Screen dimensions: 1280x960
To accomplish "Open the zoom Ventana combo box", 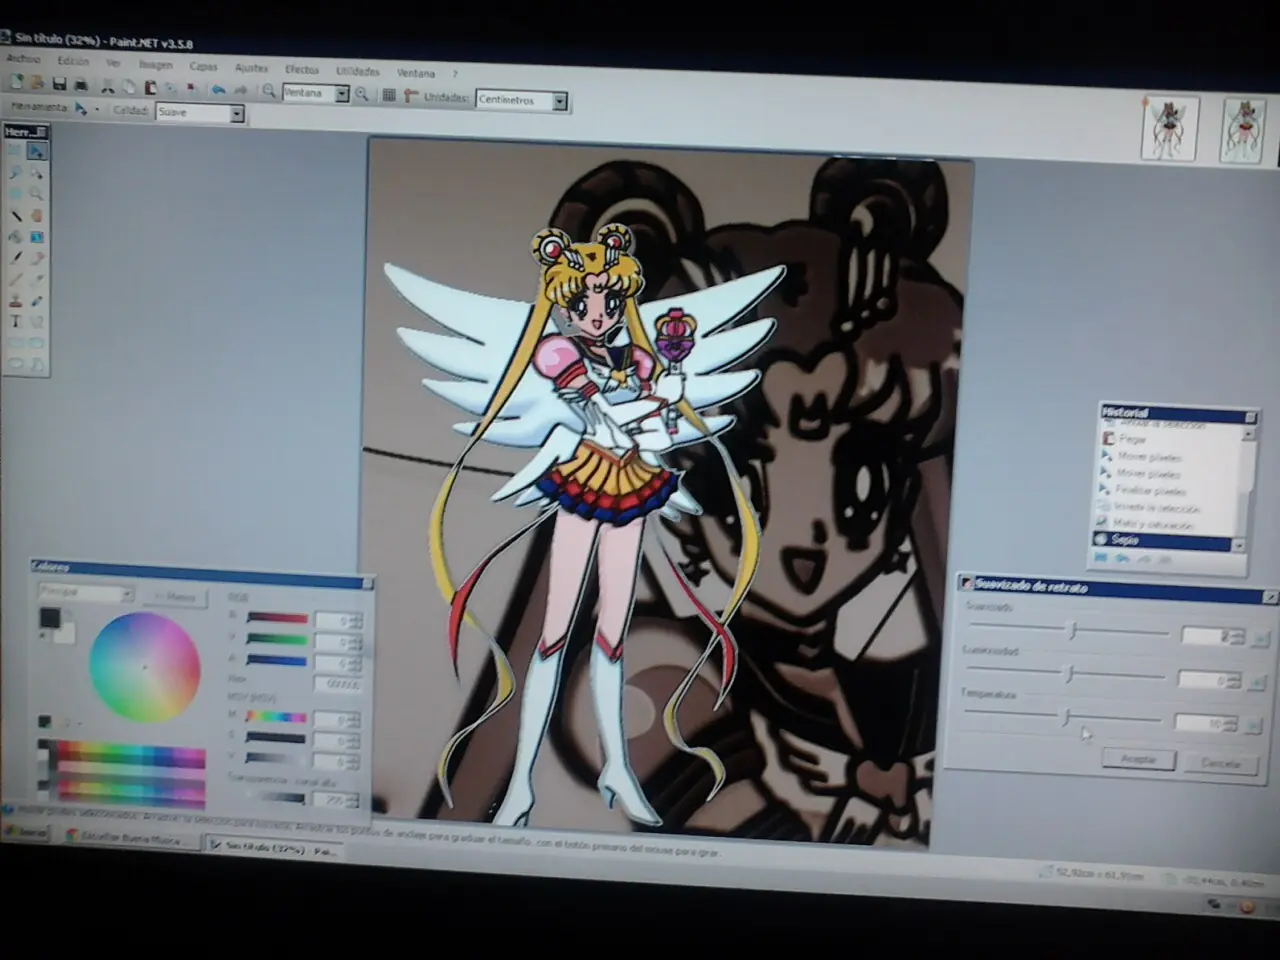I will click(x=315, y=93).
